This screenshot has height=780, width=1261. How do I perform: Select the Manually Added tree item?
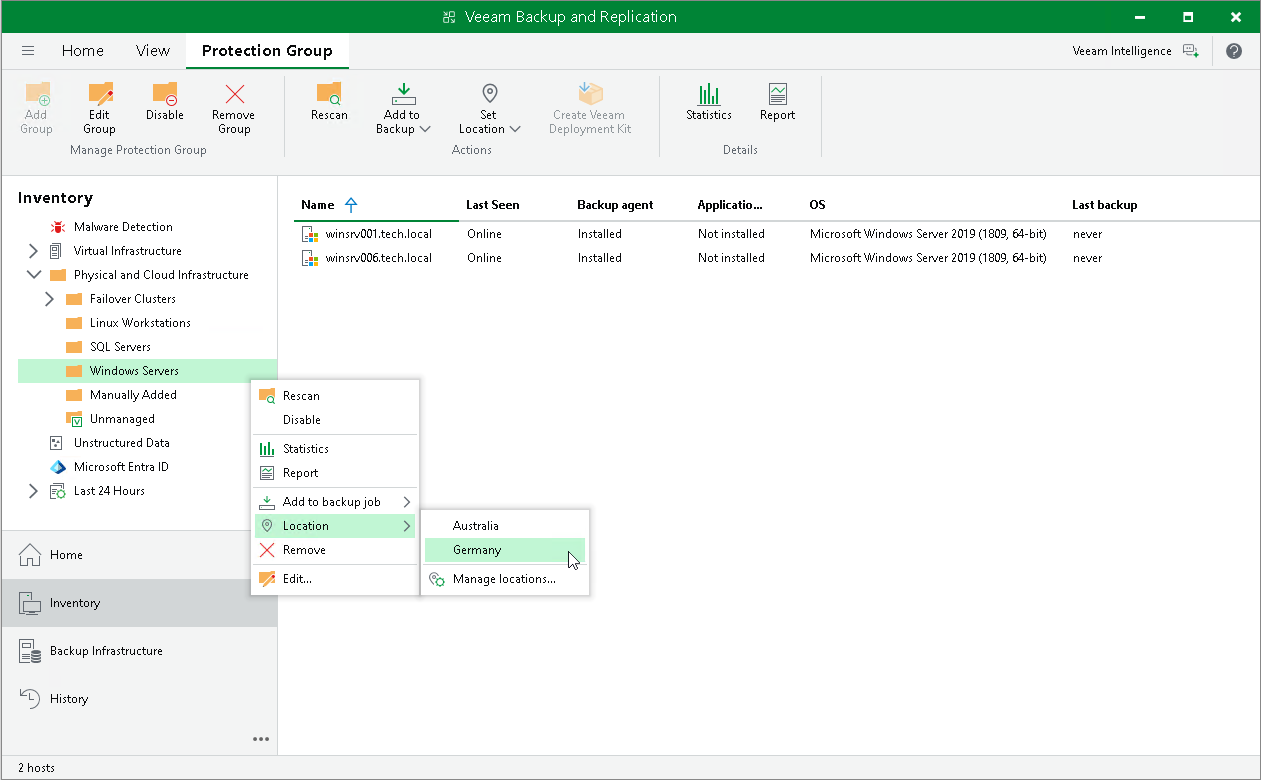point(133,395)
